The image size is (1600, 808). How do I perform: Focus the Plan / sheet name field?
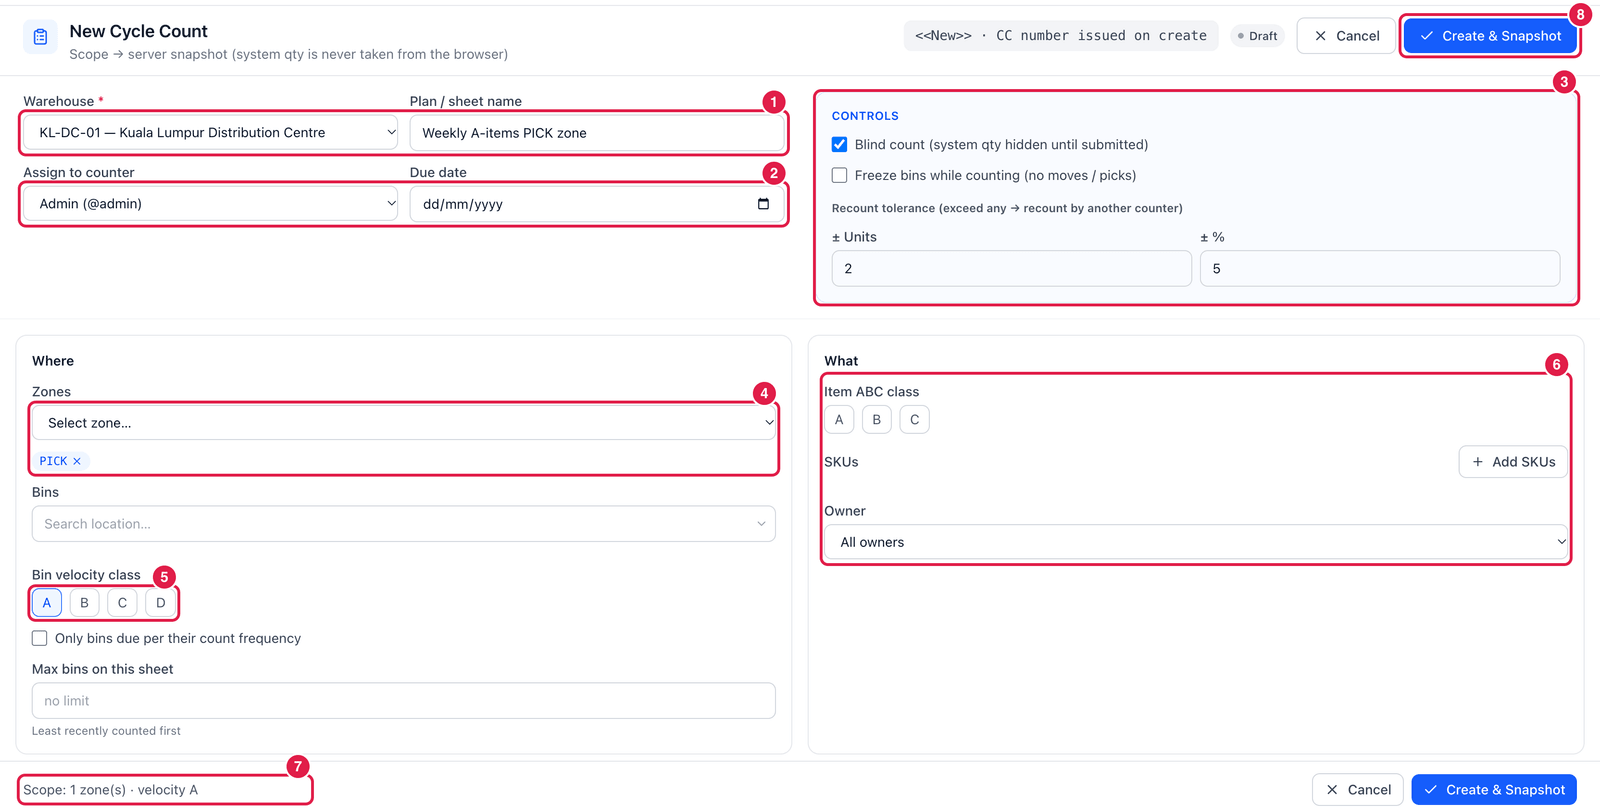click(x=597, y=133)
